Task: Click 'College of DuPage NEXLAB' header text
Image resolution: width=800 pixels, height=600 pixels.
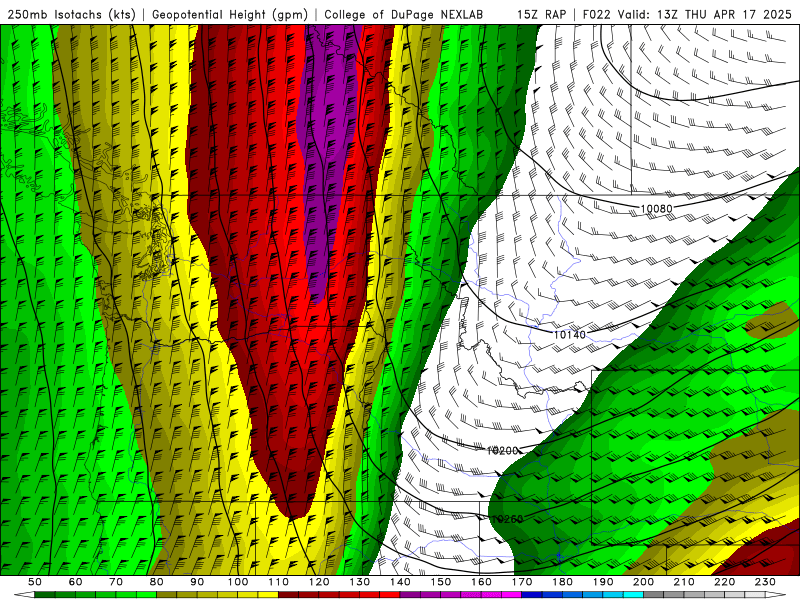Action: [403, 14]
